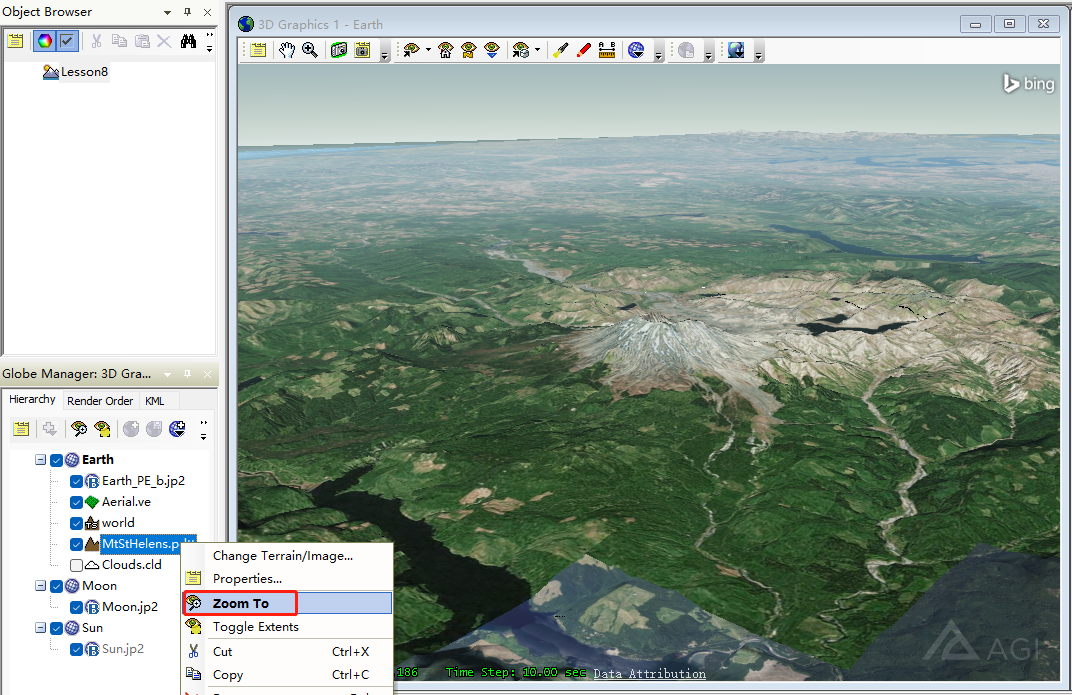This screenshot has height=695, width=1072.
Task: Click the home view eye icon
Action: pyautogui.click(x=446, y=50)
